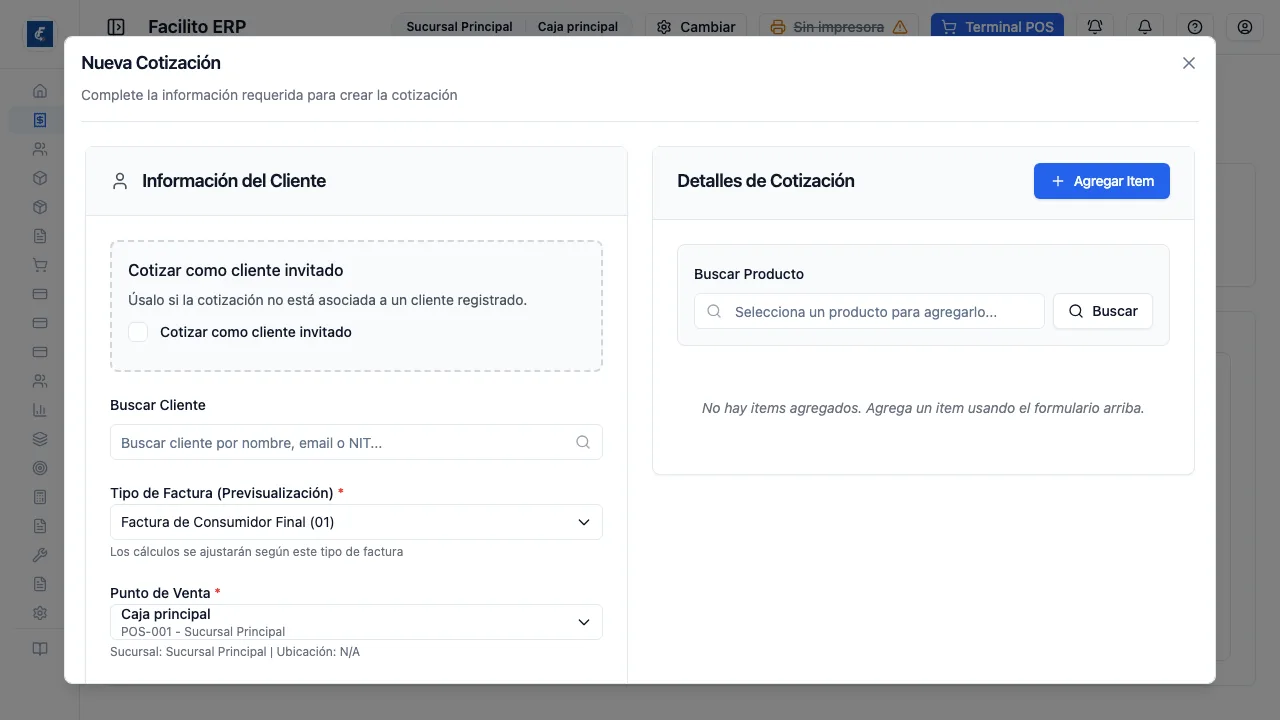The height and width of the screenshot is (720, 1280).
Task: Focus the Buscar Producto search field
Action: pos(869,311)
